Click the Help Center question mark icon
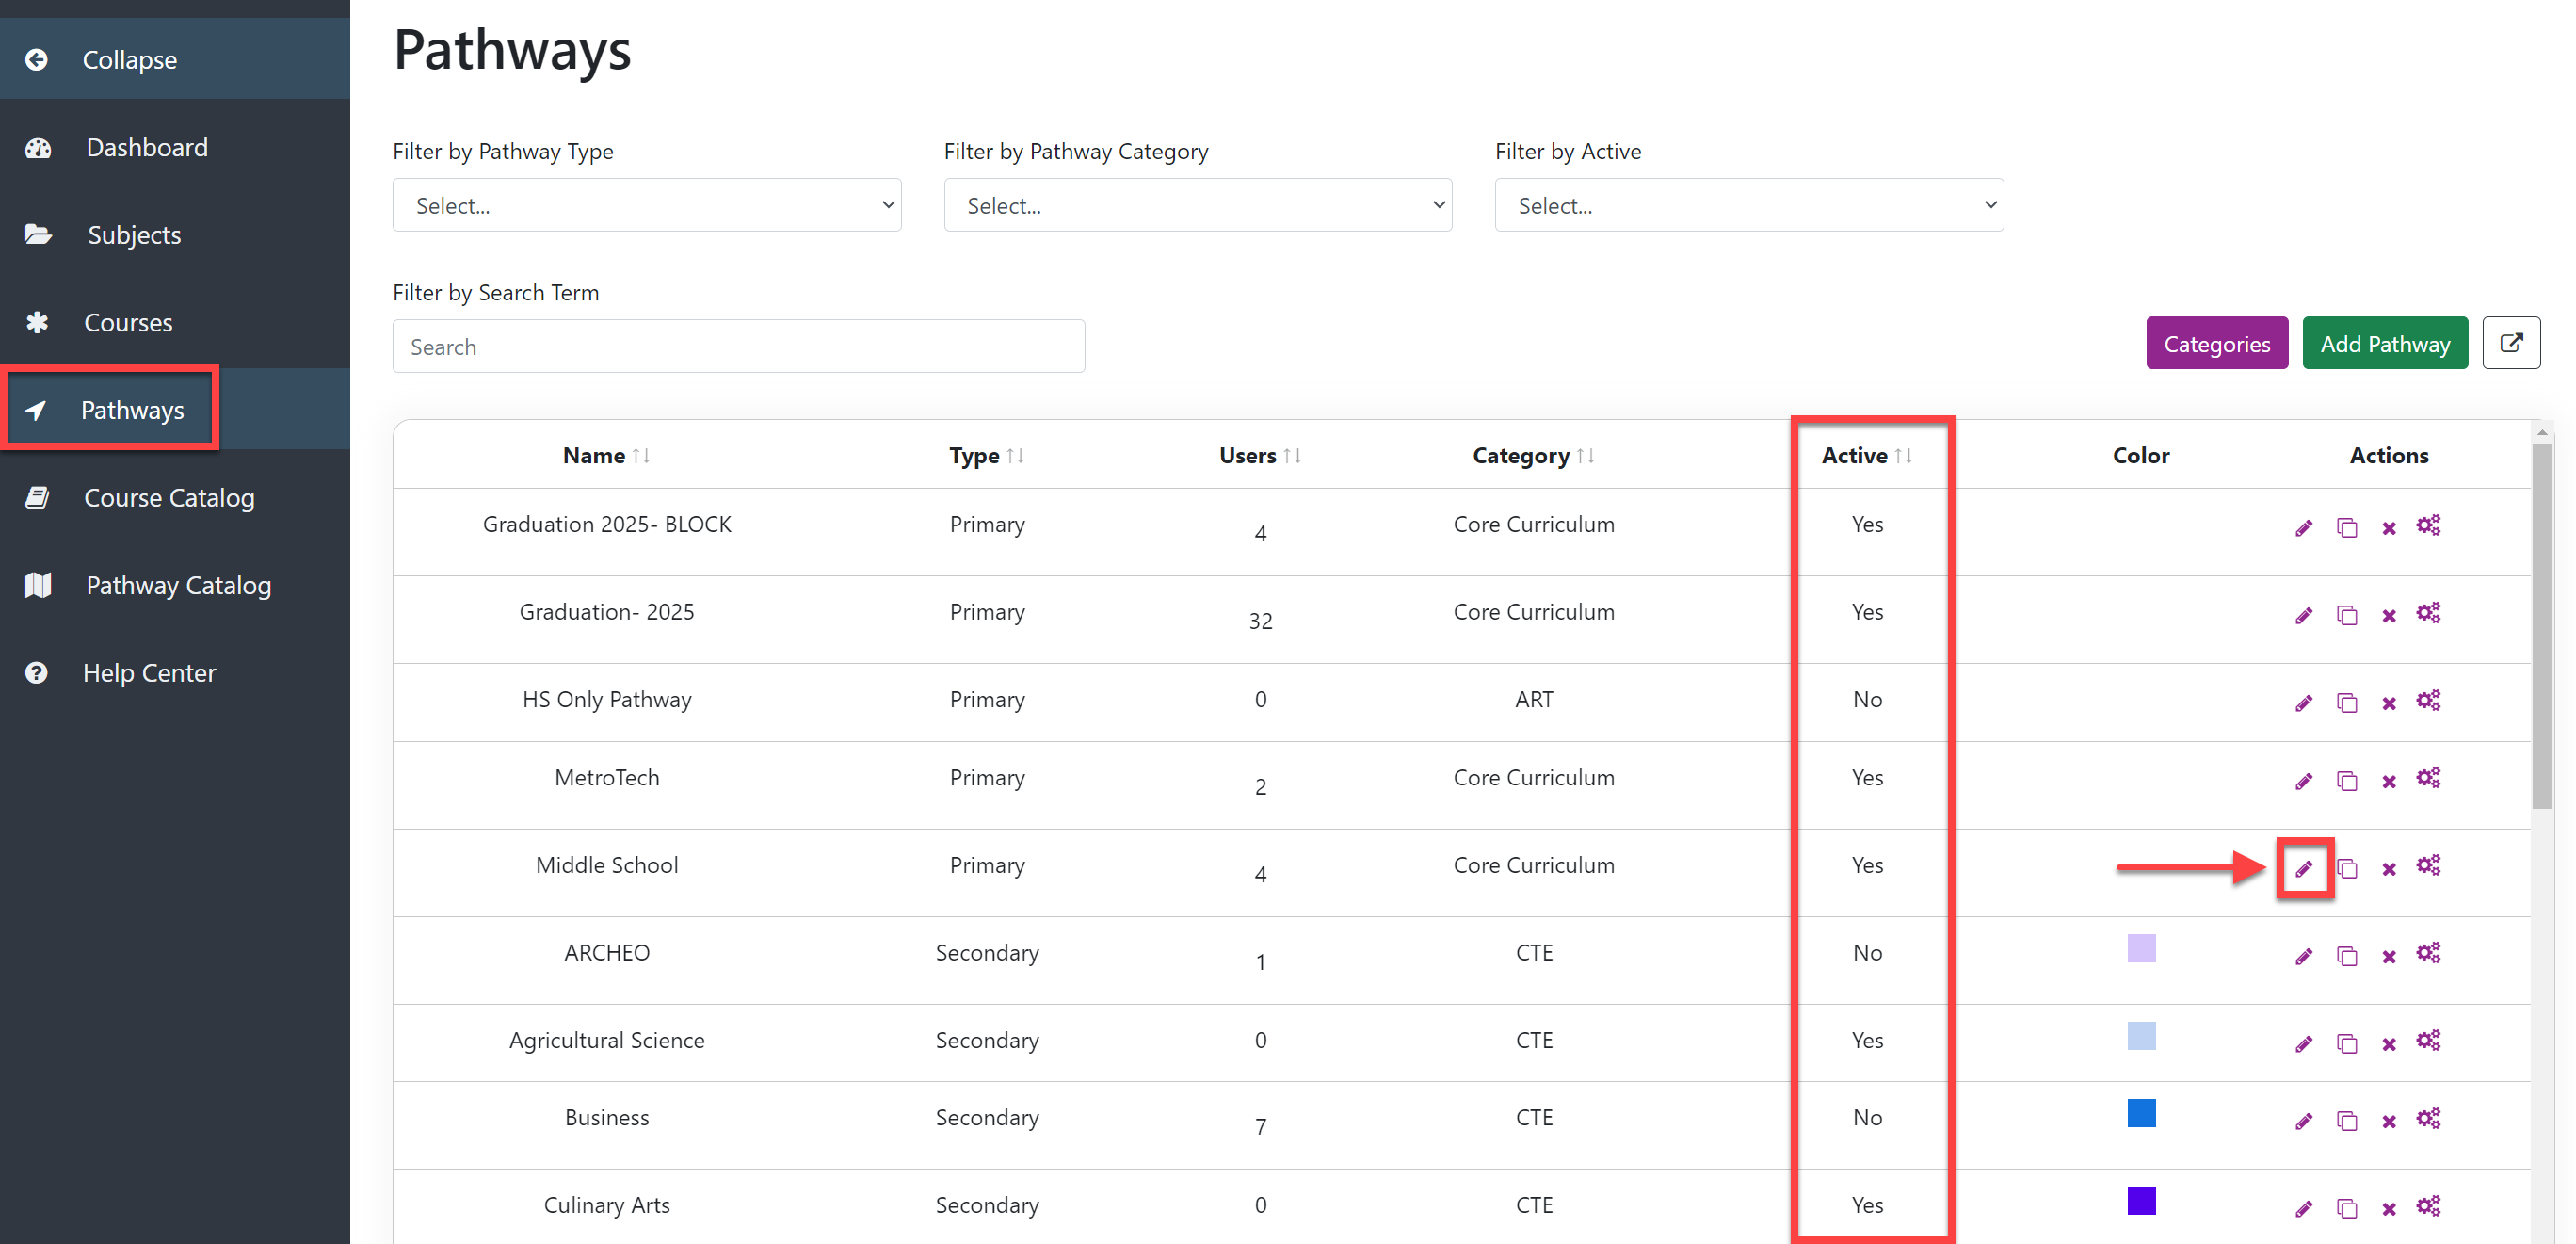Screen dimensions: 2576x1244 37,673
